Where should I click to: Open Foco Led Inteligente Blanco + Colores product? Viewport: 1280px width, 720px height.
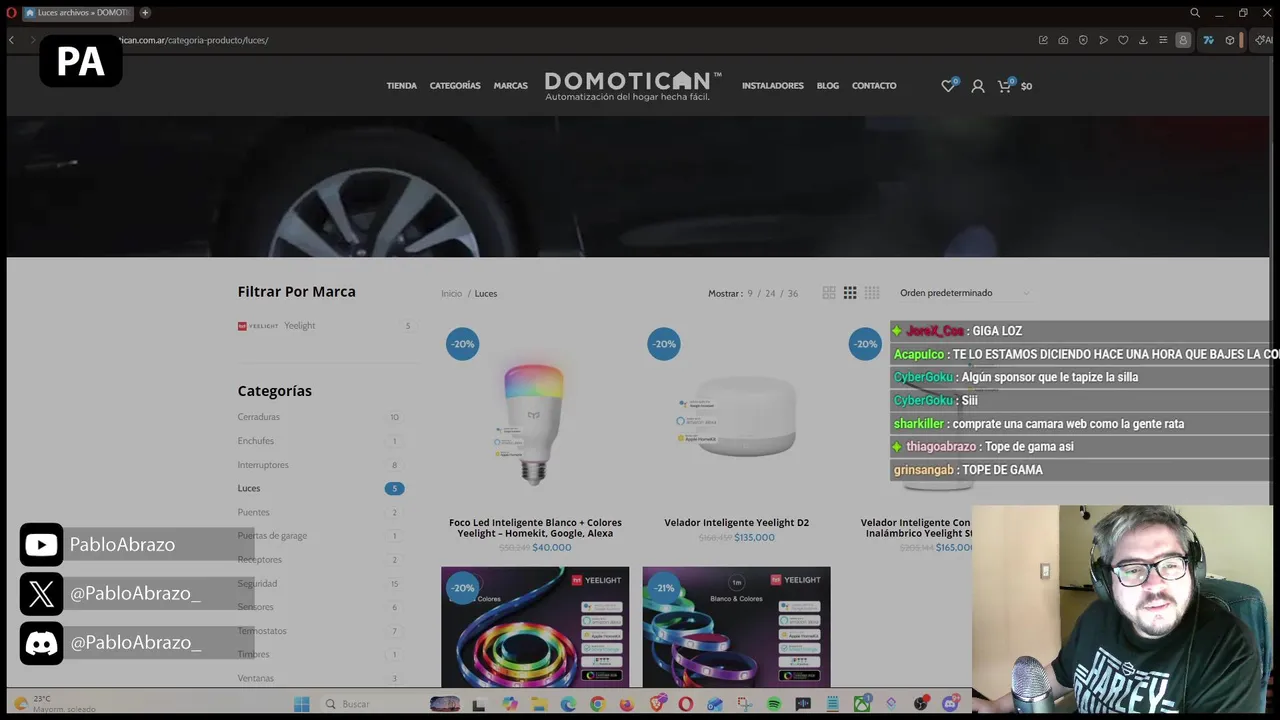coord(535,528)
